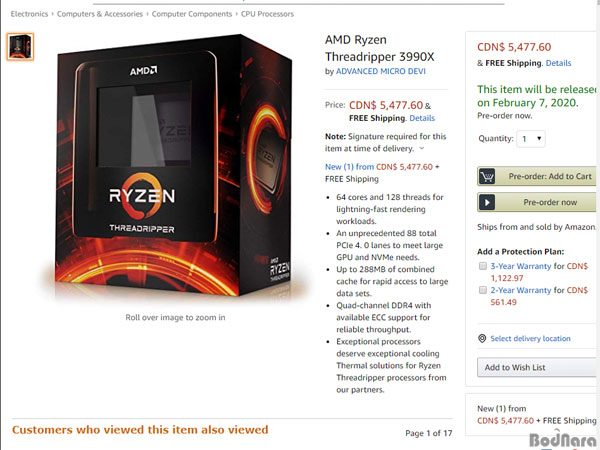Viewport: 600px width, 450px height.
Task: Click the location pin icon for delivery
Action: pos(482,338)
